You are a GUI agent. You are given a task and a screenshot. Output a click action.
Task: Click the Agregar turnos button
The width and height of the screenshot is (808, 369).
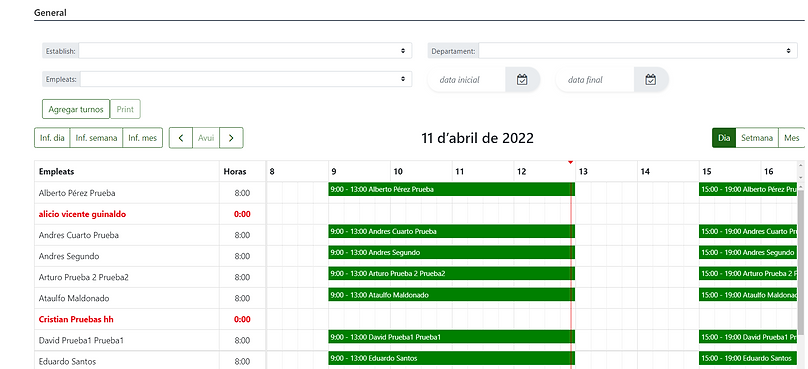pos(76,109)
